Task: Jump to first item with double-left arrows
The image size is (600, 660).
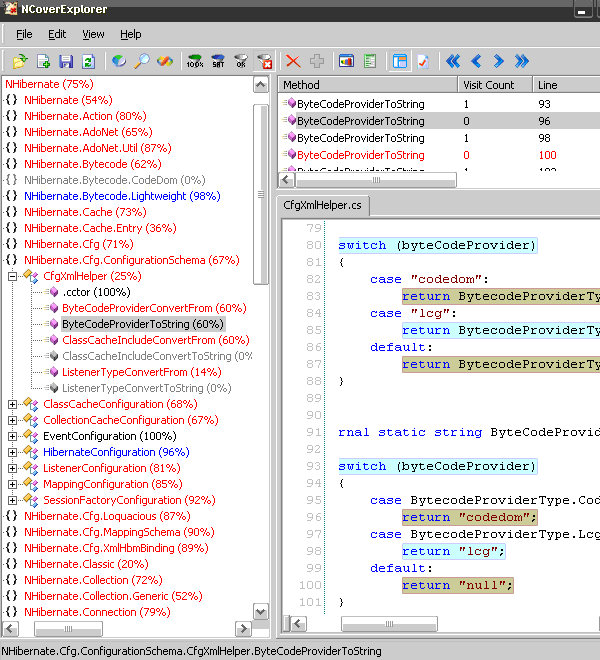Action: pos(453,61)
